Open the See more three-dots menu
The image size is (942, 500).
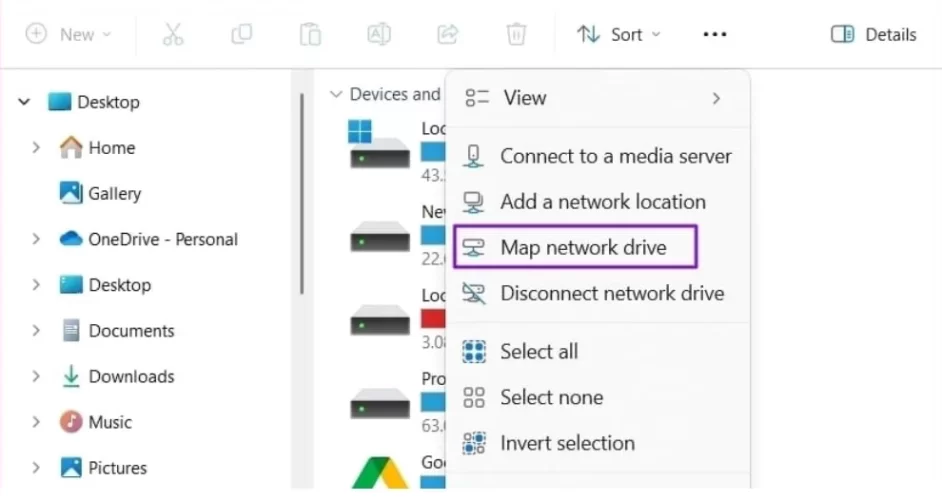714,34
